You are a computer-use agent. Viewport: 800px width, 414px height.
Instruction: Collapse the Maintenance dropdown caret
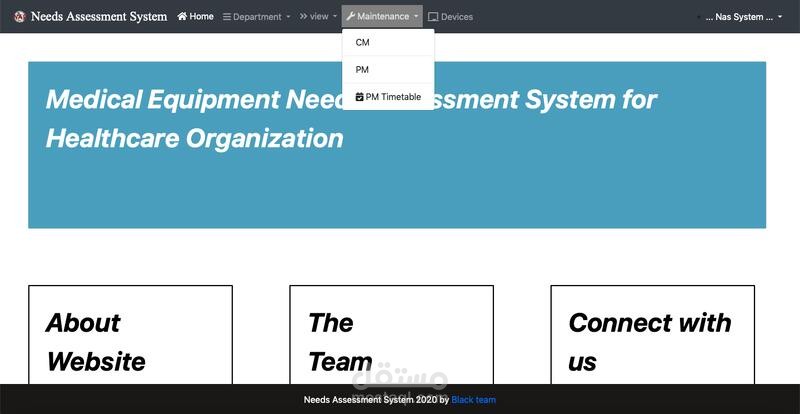pyautogui.click(x=416, y=16)
